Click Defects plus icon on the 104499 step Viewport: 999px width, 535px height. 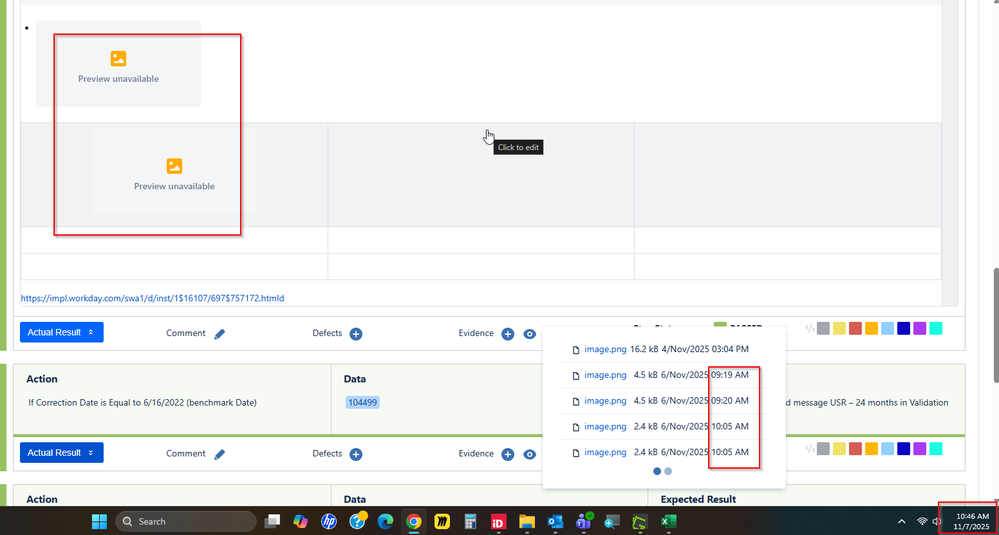pos(356,454)
